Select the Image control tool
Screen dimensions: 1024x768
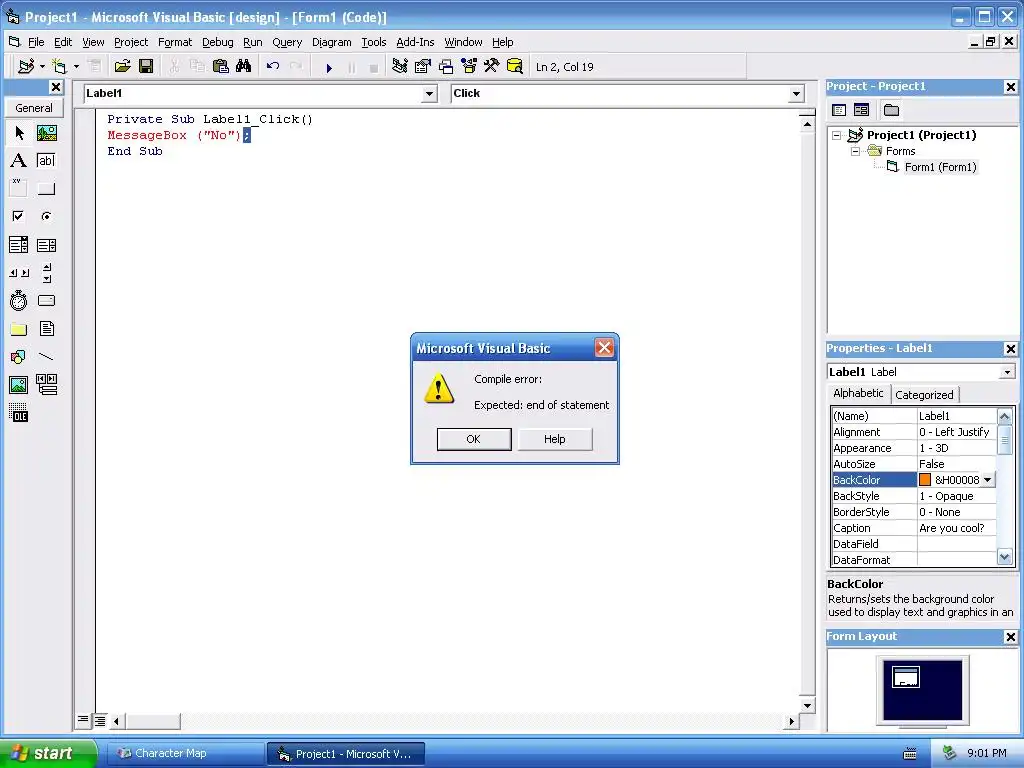click(x=19, y=385)
